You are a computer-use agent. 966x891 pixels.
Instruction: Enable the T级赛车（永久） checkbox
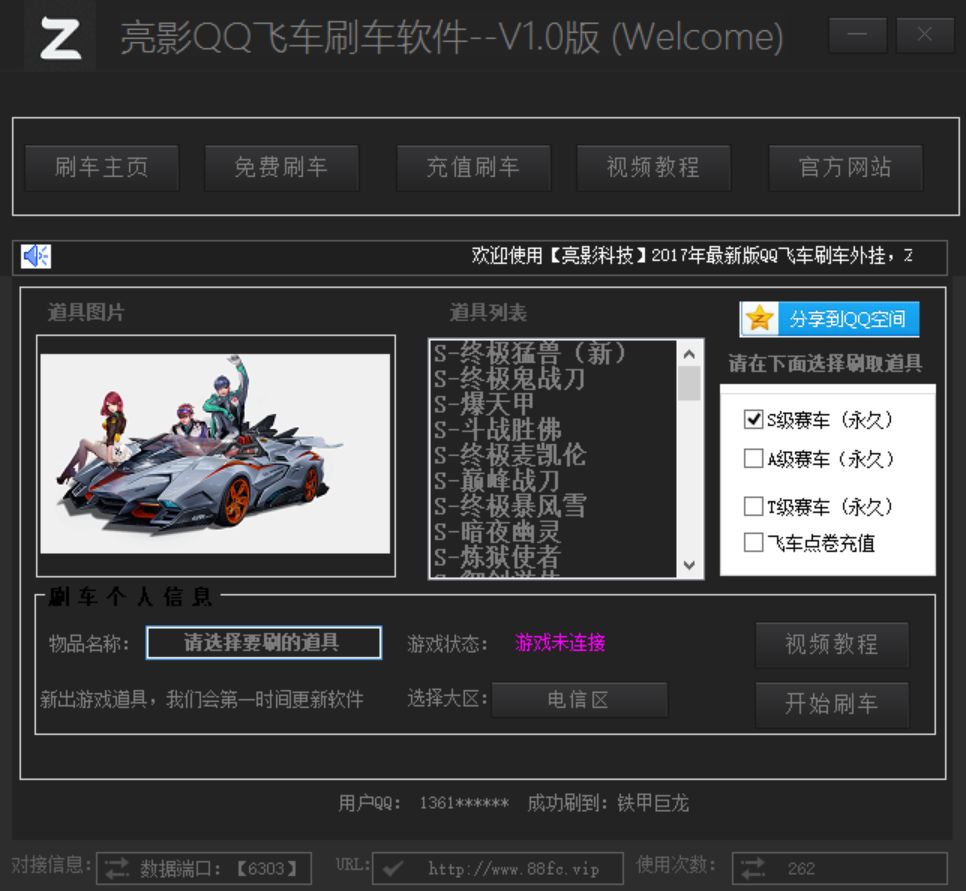click(753, 506)
